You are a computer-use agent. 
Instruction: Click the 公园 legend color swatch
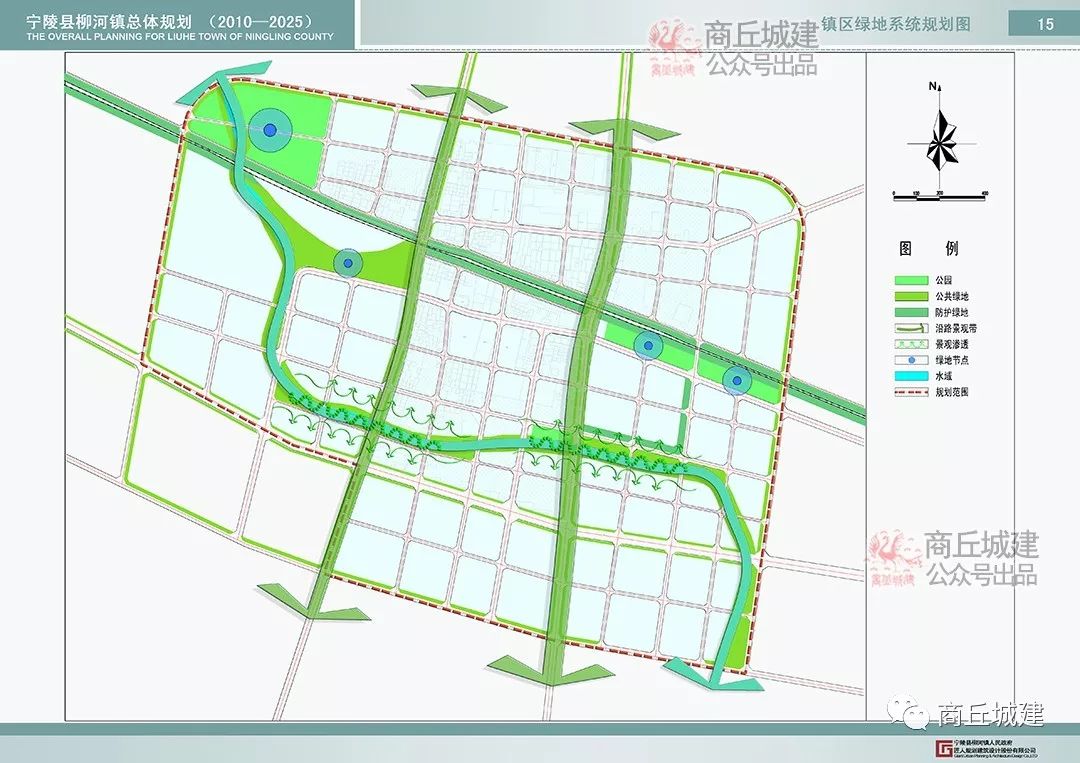[x=912, y=280]
